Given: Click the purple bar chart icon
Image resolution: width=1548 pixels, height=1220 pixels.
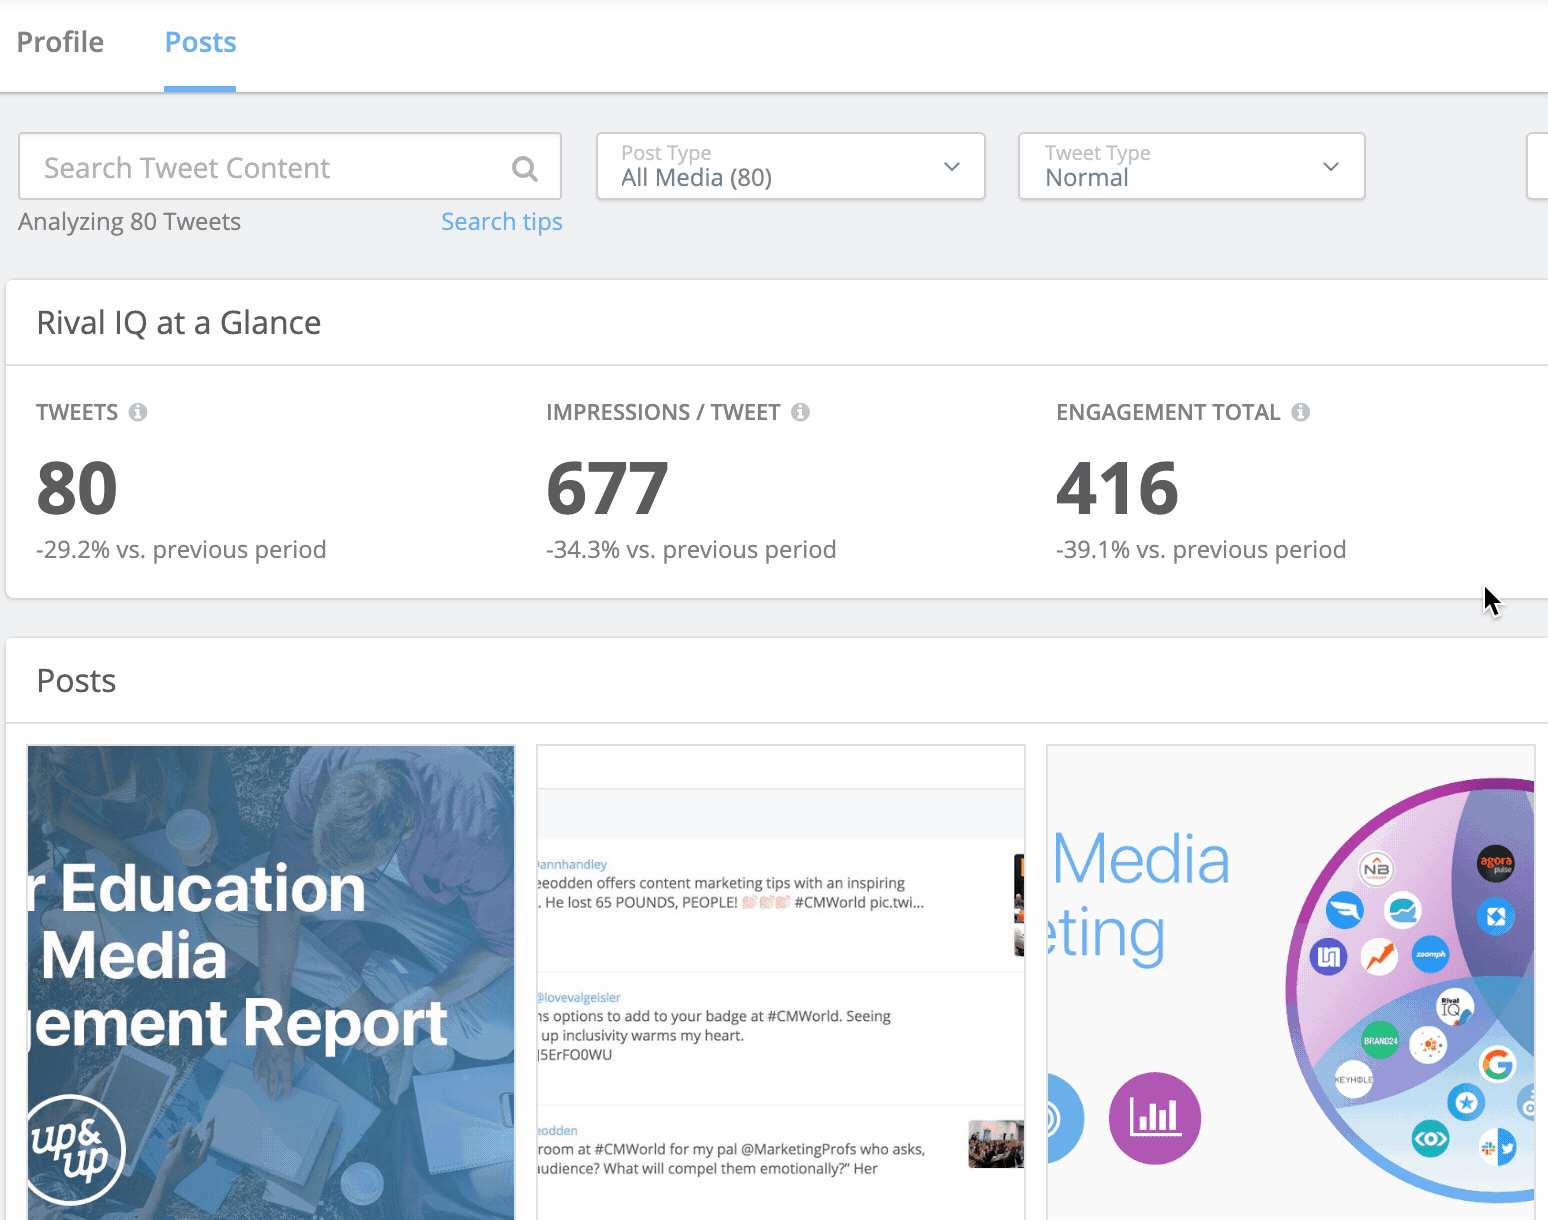Looking at the screenshot, I should [1154, 1118].
